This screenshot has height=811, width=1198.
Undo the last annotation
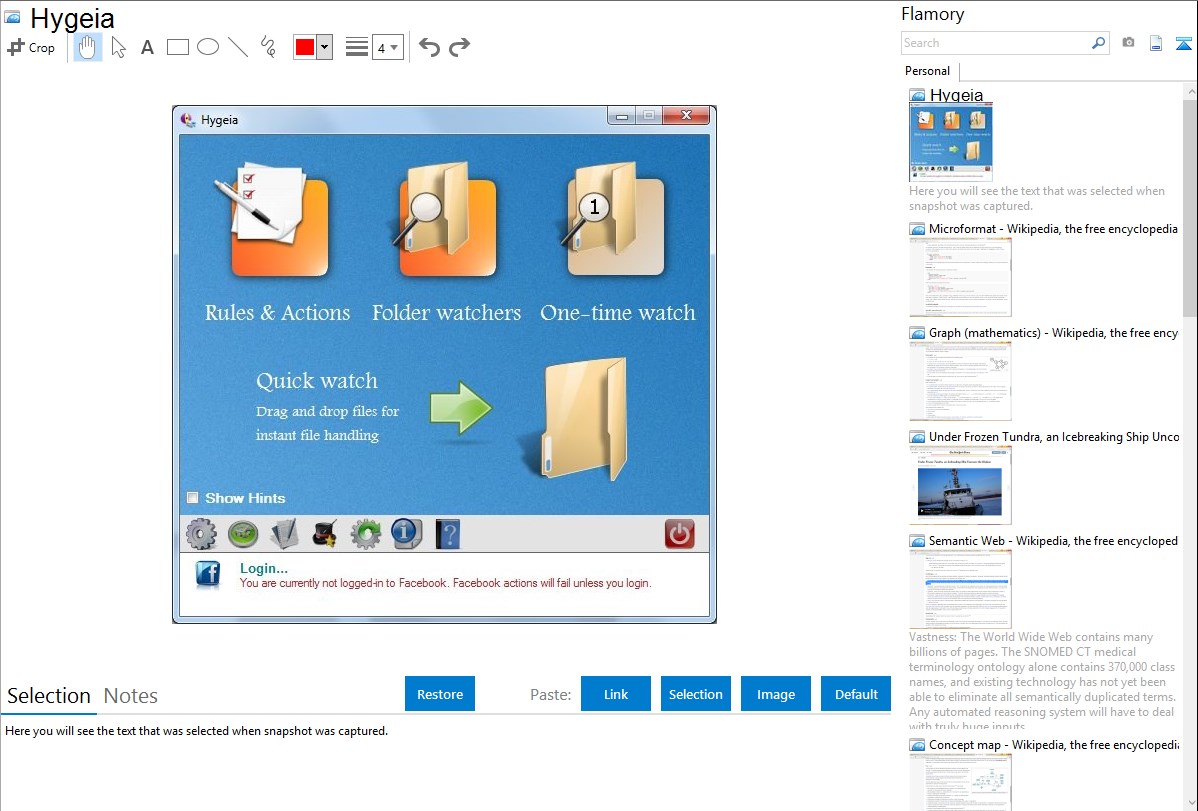429,47
